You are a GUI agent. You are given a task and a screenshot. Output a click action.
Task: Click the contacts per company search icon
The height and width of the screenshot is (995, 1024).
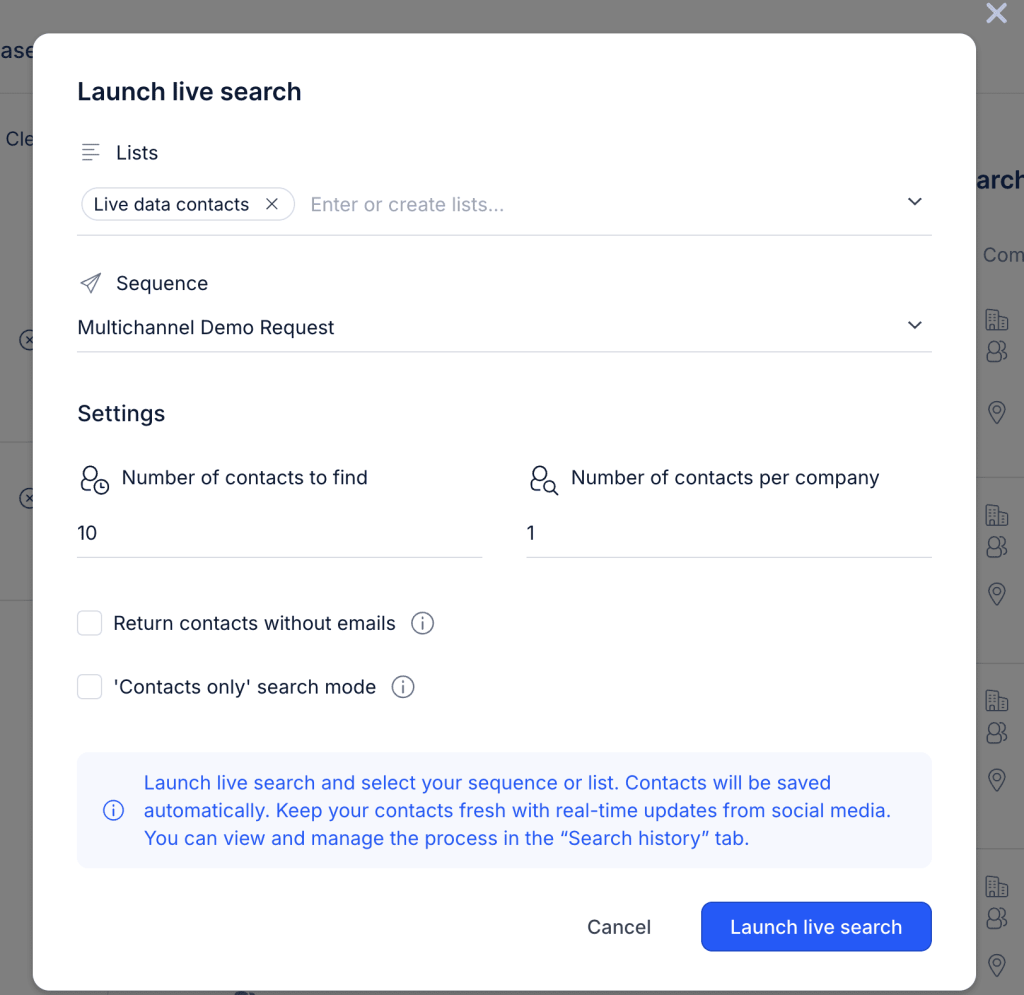(543, 479)
